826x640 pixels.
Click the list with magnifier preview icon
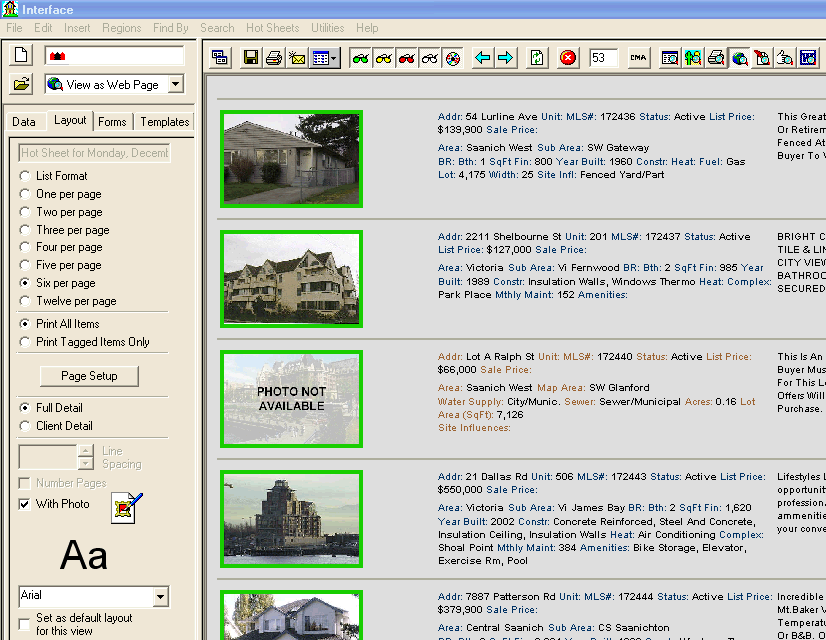pyautogui.click(x=670, y=58)
